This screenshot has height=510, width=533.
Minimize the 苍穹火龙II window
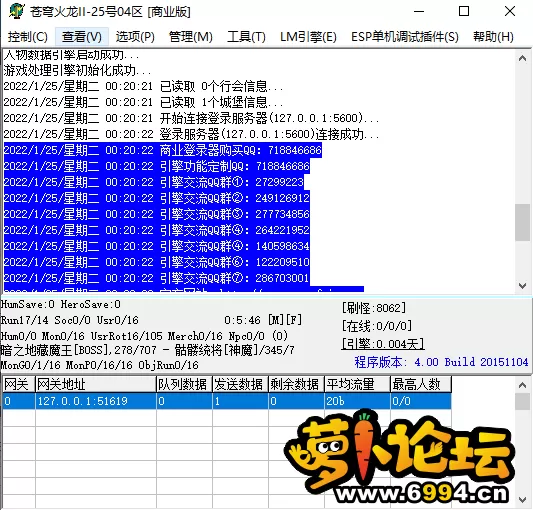coord(419,11)
